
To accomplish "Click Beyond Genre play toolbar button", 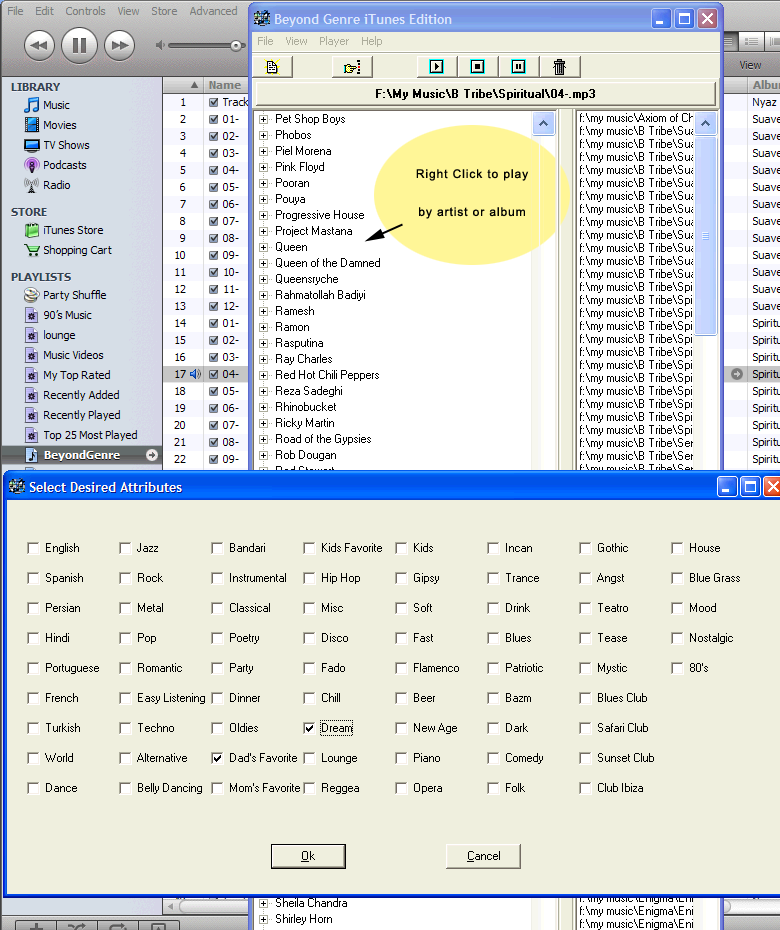I will coord(437,66).
